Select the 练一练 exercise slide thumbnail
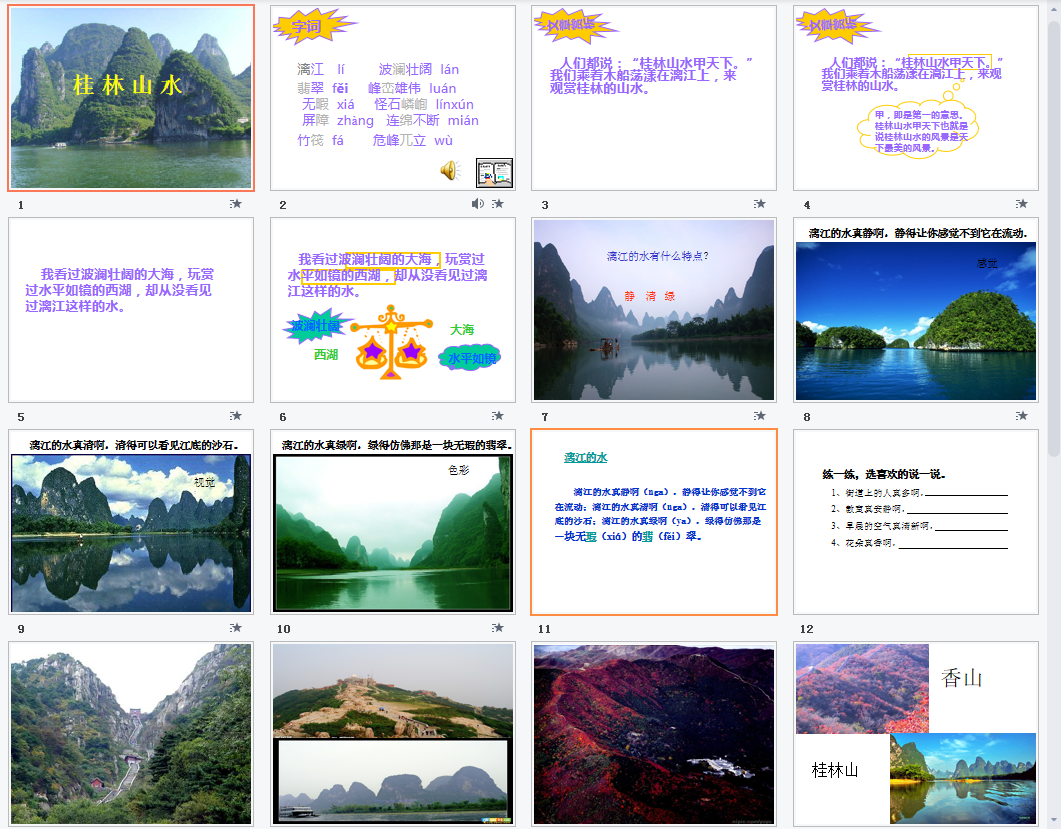The height and width of the screenshot is (829, 1061). click(916, 522)
